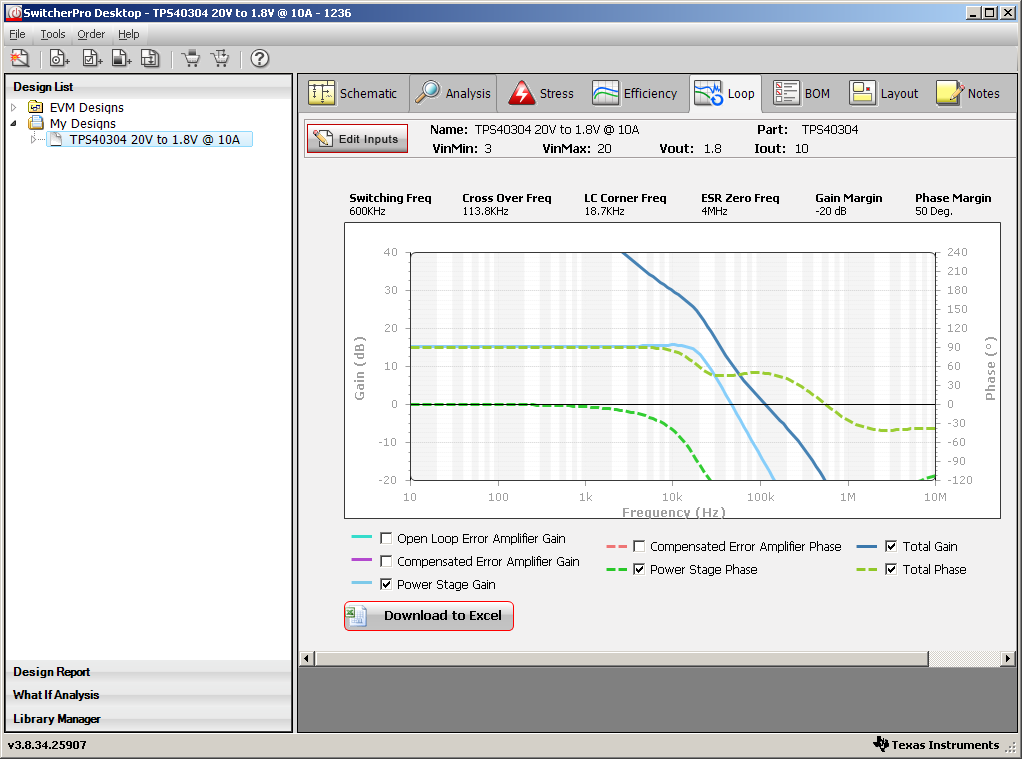This screenshot has height=759, width=1022.
Task: Switch to the Efficiency tab
Action: point(635,93)
